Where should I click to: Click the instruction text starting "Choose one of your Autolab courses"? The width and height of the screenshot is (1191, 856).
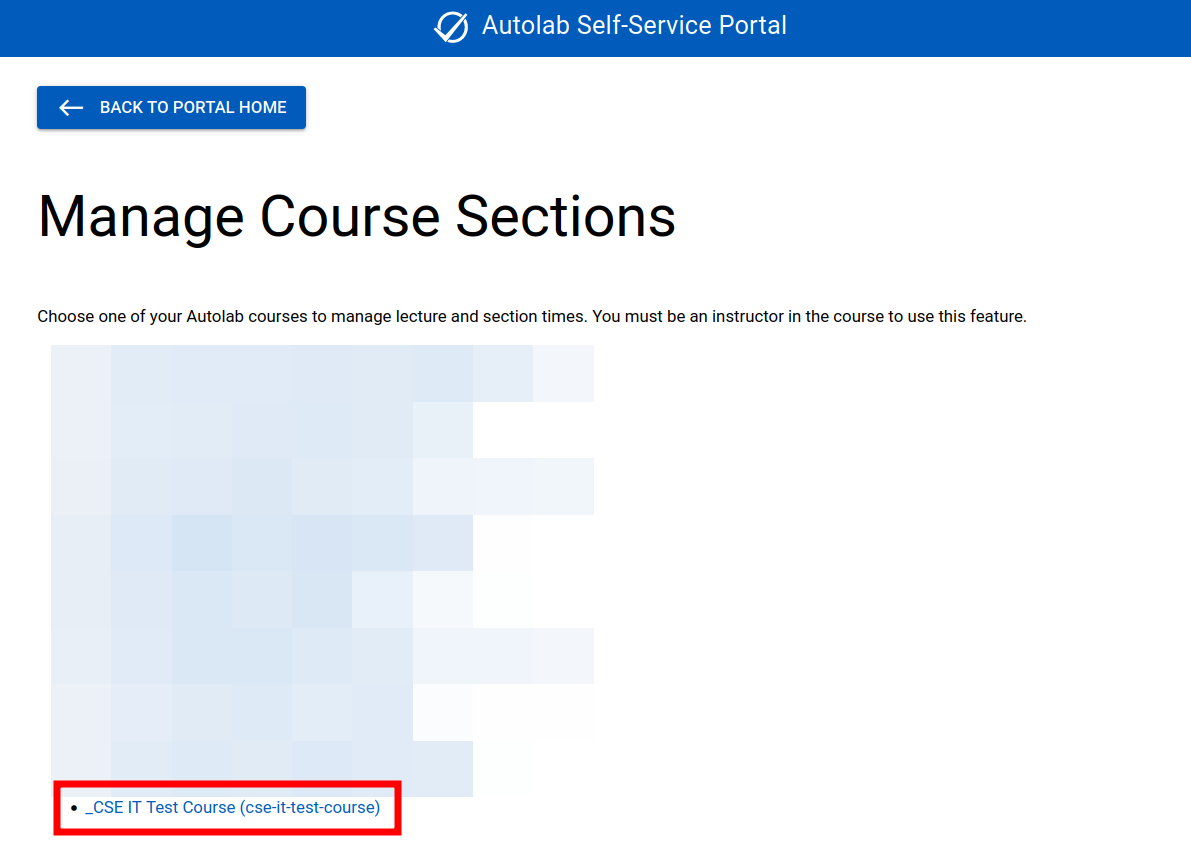(x=532, y=316)
